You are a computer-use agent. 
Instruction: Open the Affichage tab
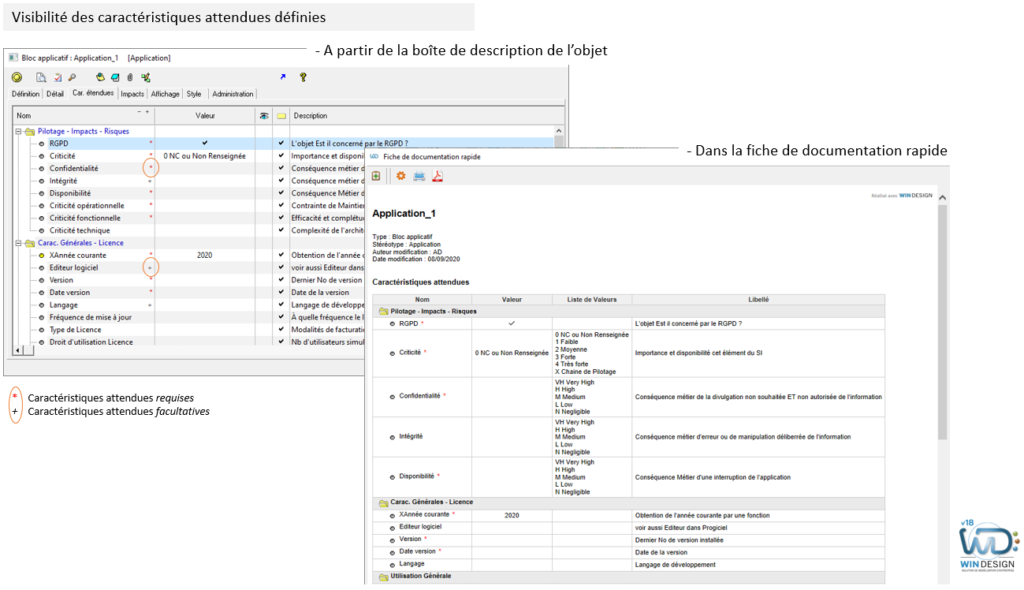[165, 94]
